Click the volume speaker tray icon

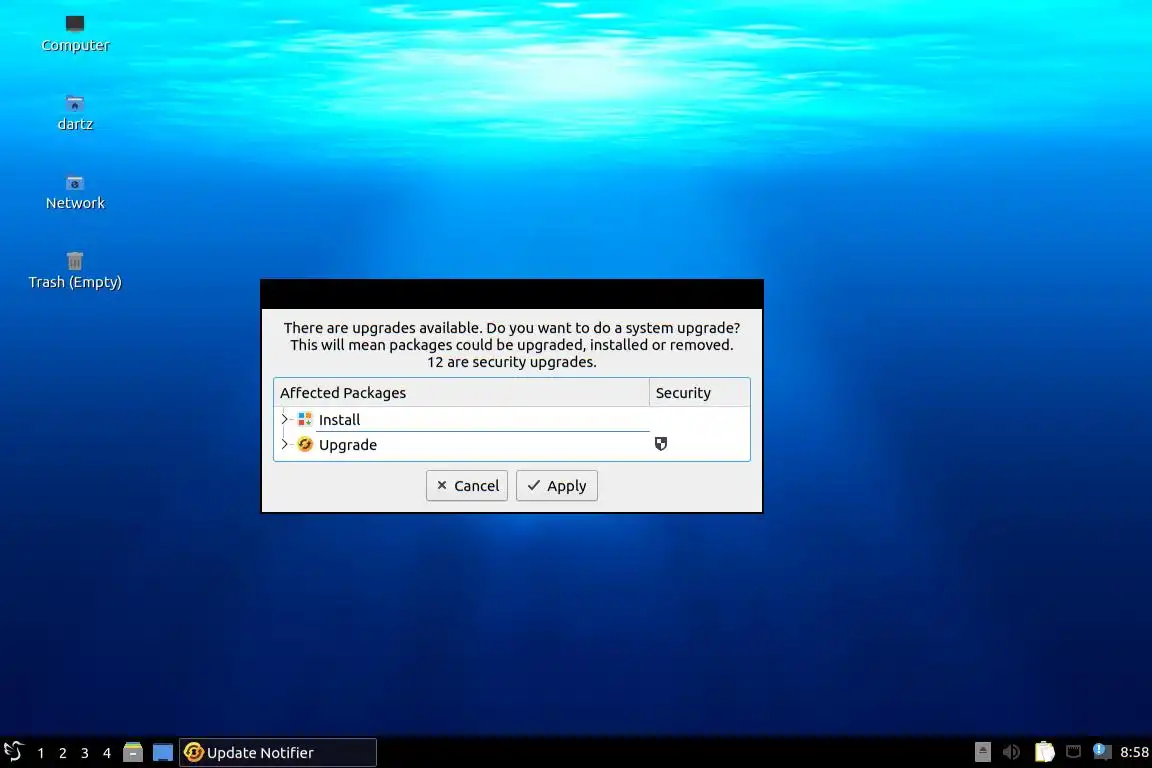1012,752
